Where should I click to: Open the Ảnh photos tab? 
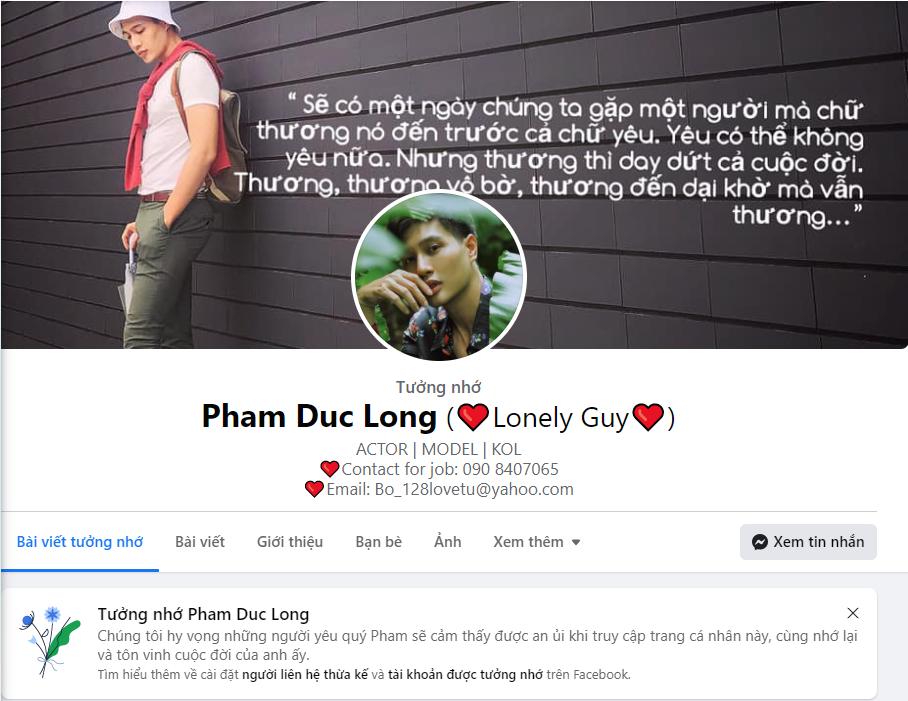coord(448,542)
